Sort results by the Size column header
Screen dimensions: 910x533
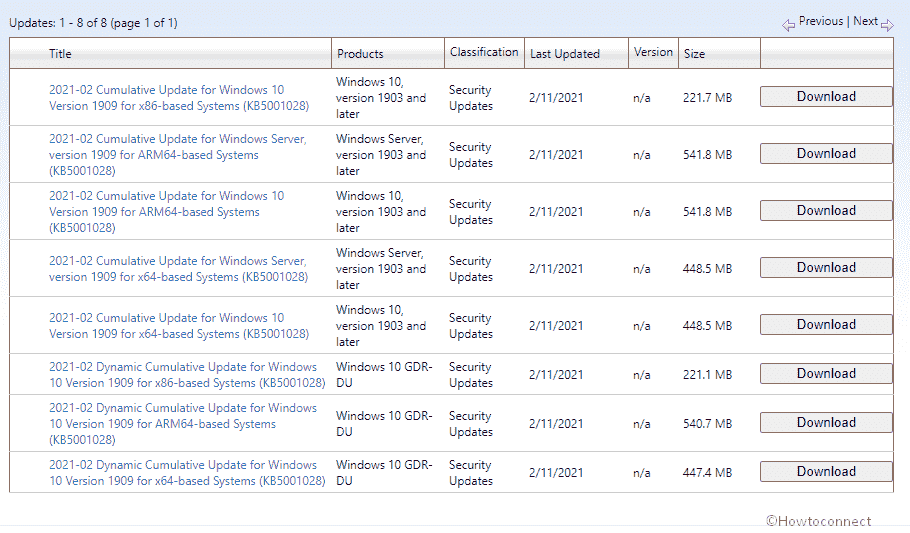(694, 54)
